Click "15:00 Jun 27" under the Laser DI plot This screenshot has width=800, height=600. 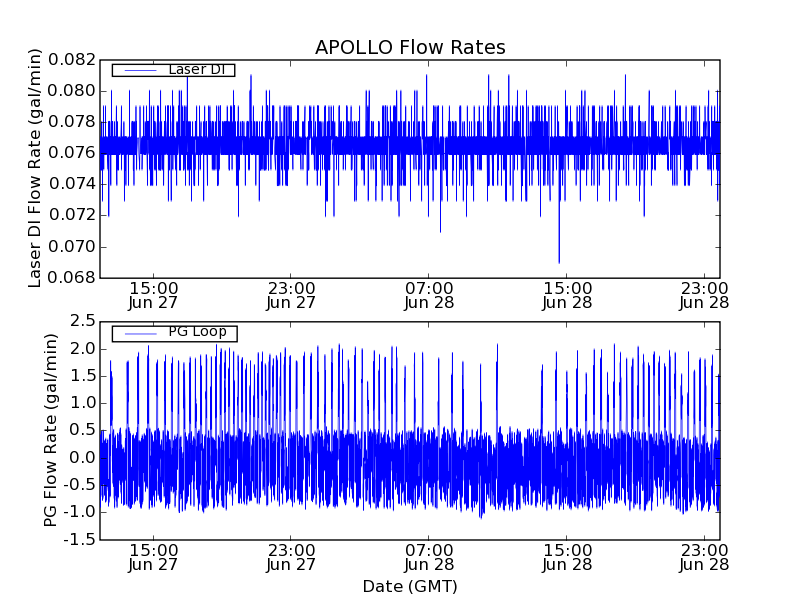pyautogui.click(x=153, y=295)
